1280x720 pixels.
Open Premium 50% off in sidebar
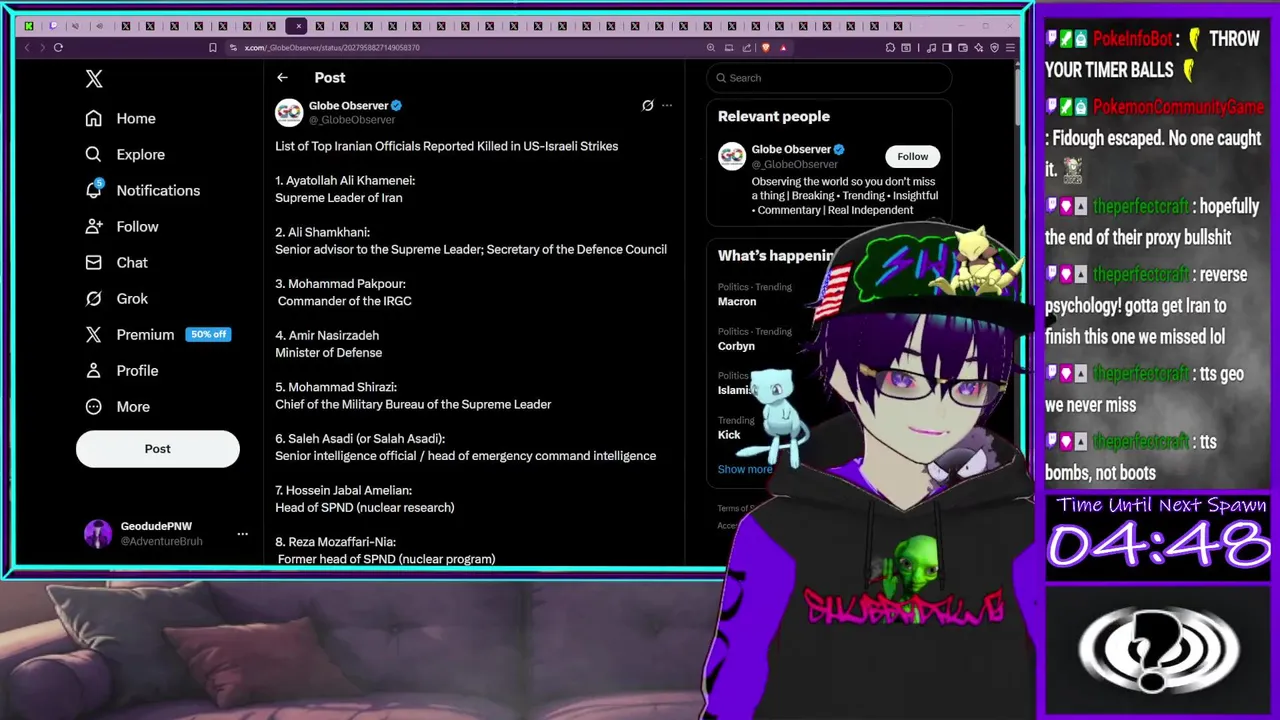158,334
